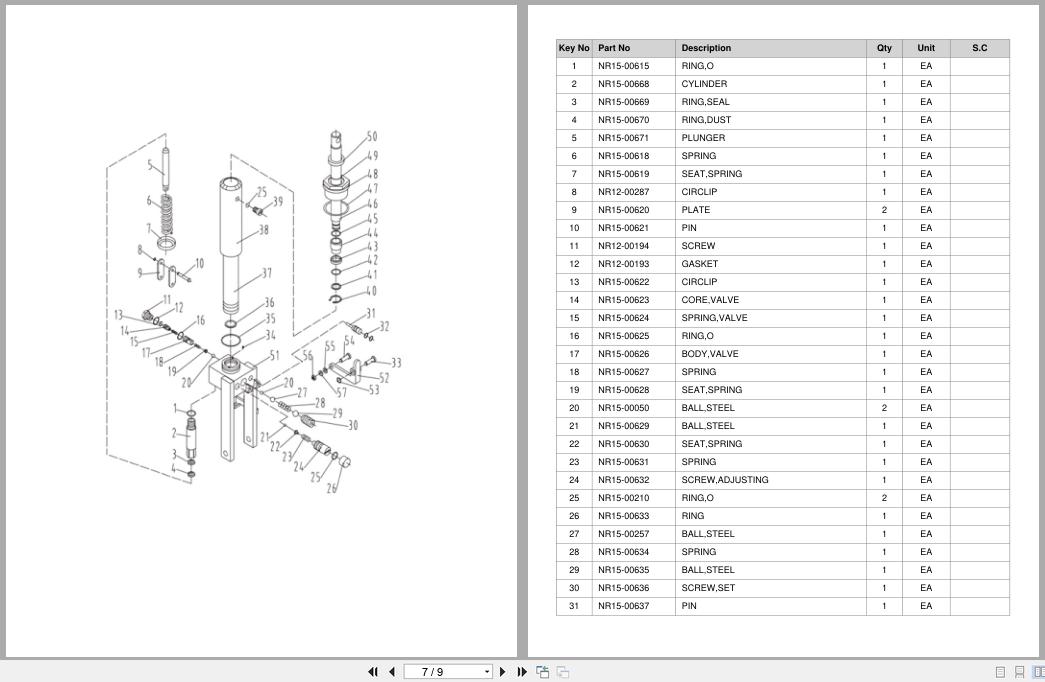
Task: Click the Unit column header
Action: pyautogui.click(x=926, y=48)
